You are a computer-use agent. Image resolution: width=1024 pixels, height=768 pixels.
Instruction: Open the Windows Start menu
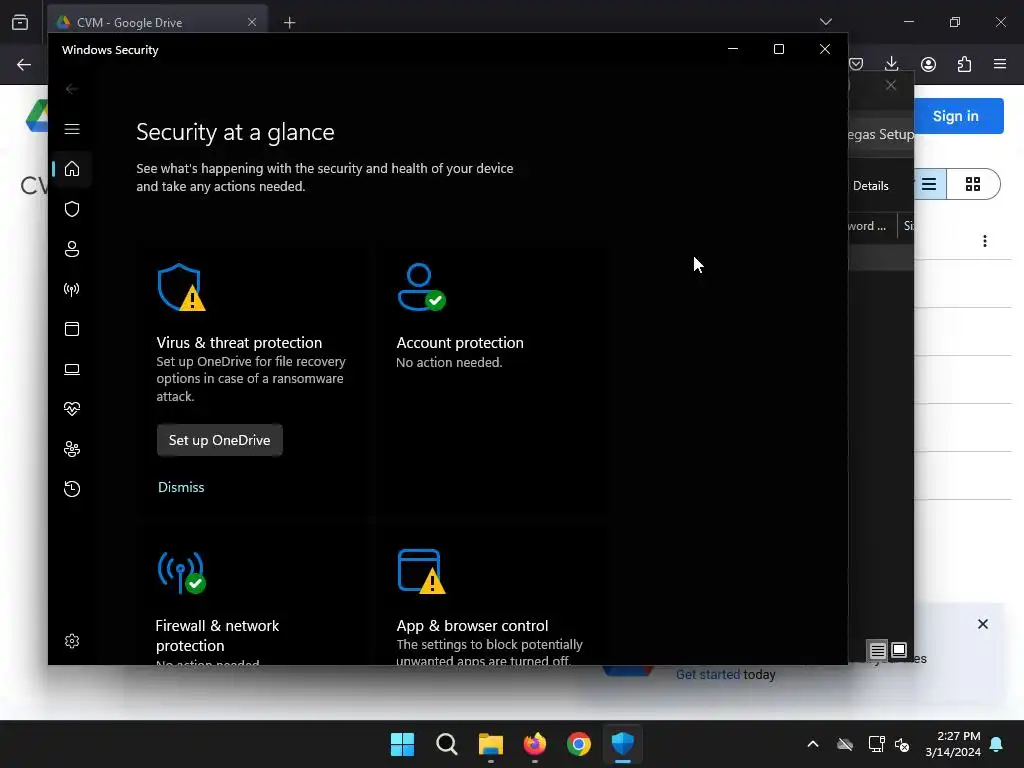(x=402, y=744)
